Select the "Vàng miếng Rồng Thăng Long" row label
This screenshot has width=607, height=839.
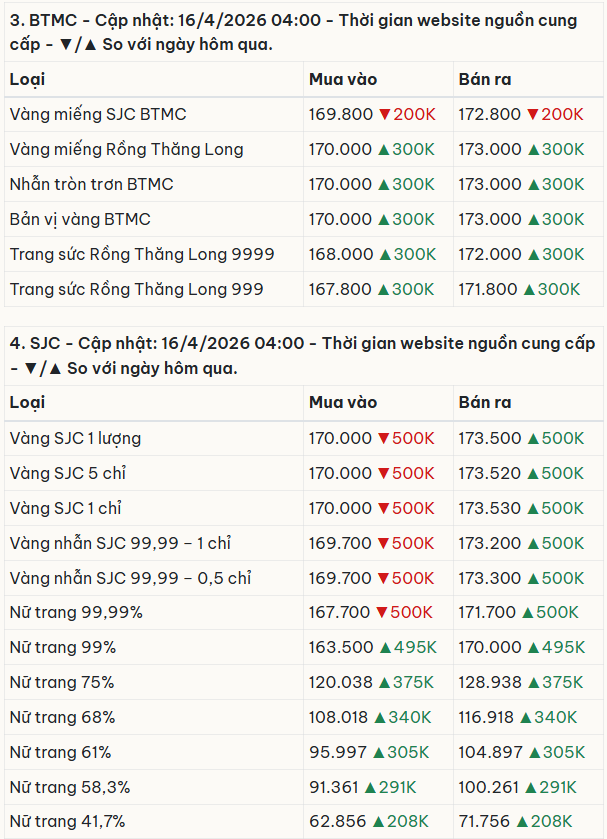pos(127,149)
